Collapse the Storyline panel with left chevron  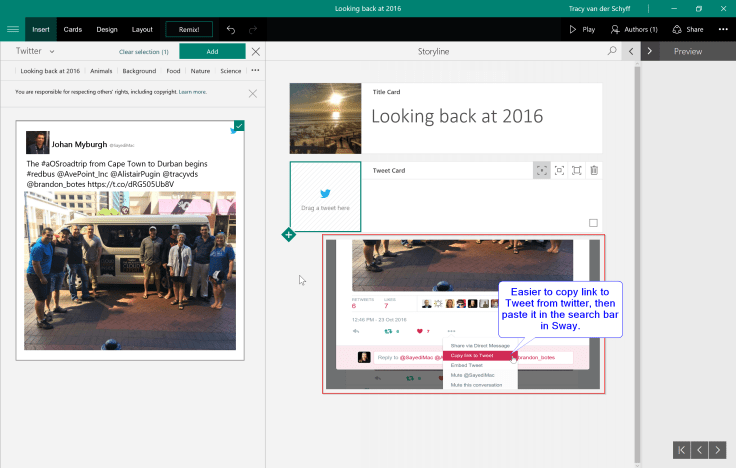(630, 51)
